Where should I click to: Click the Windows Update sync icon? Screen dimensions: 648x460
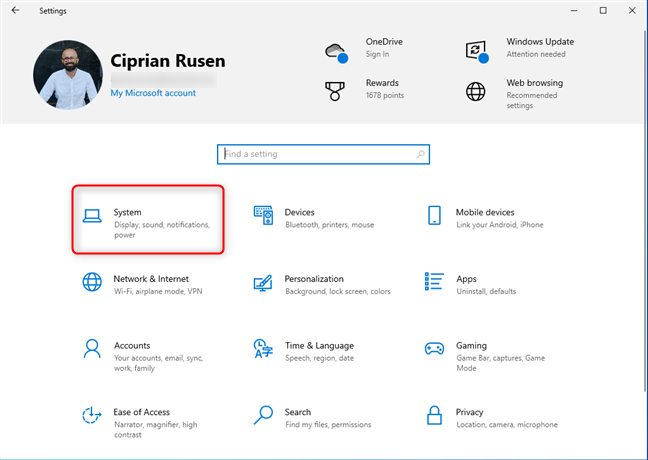[x=477, y=52]
